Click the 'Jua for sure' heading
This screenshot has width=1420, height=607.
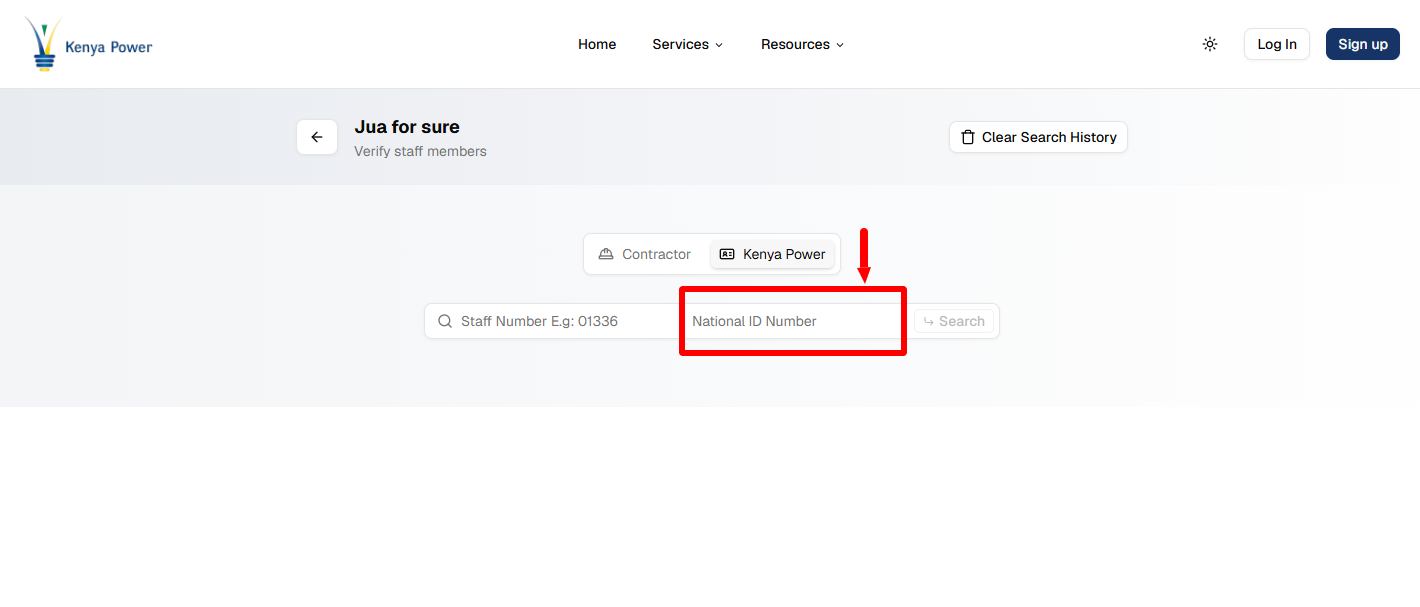[407, 127]
